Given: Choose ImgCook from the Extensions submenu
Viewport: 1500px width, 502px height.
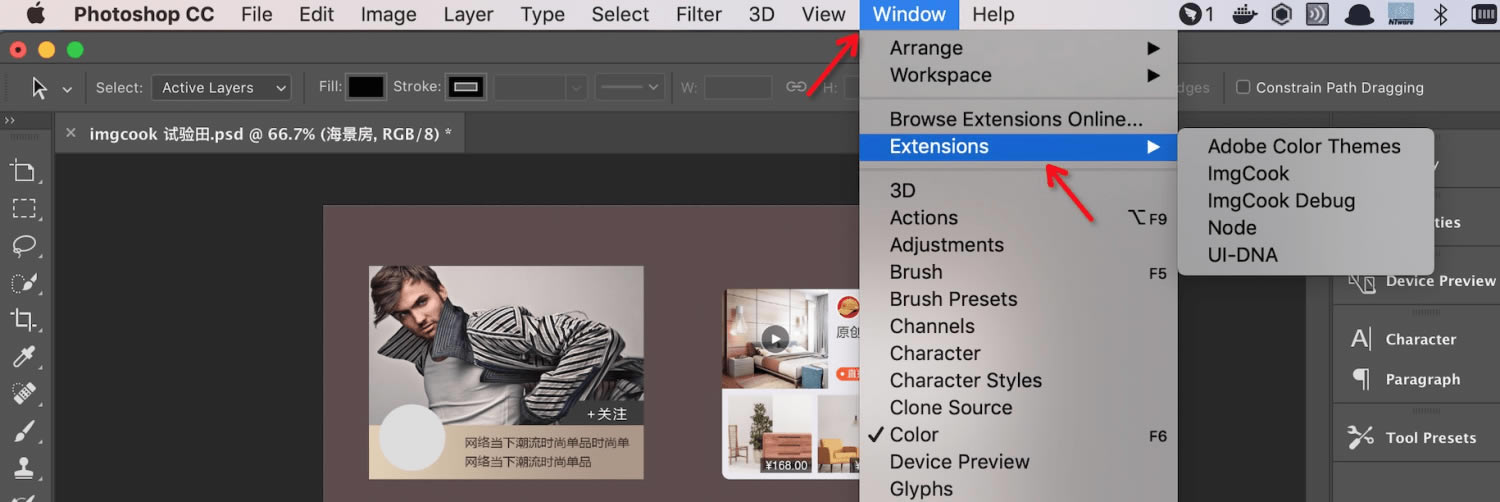Looking at the screenshot, I should click(x=1248, y=174).
